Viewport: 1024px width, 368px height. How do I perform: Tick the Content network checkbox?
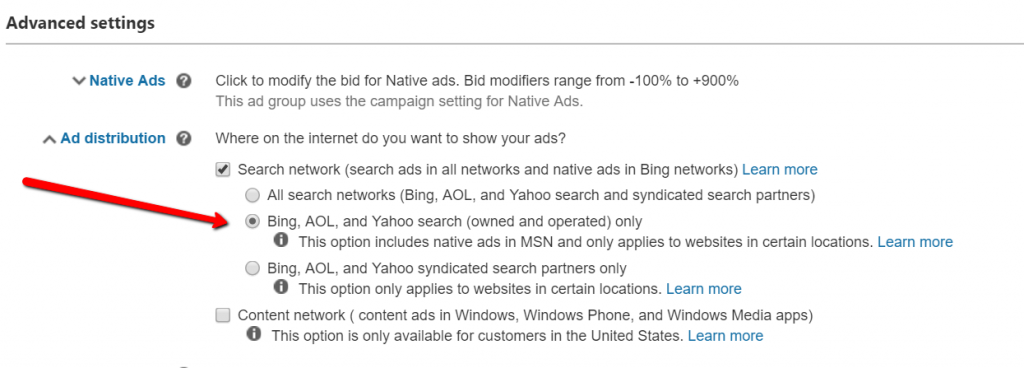pos(223,316)
